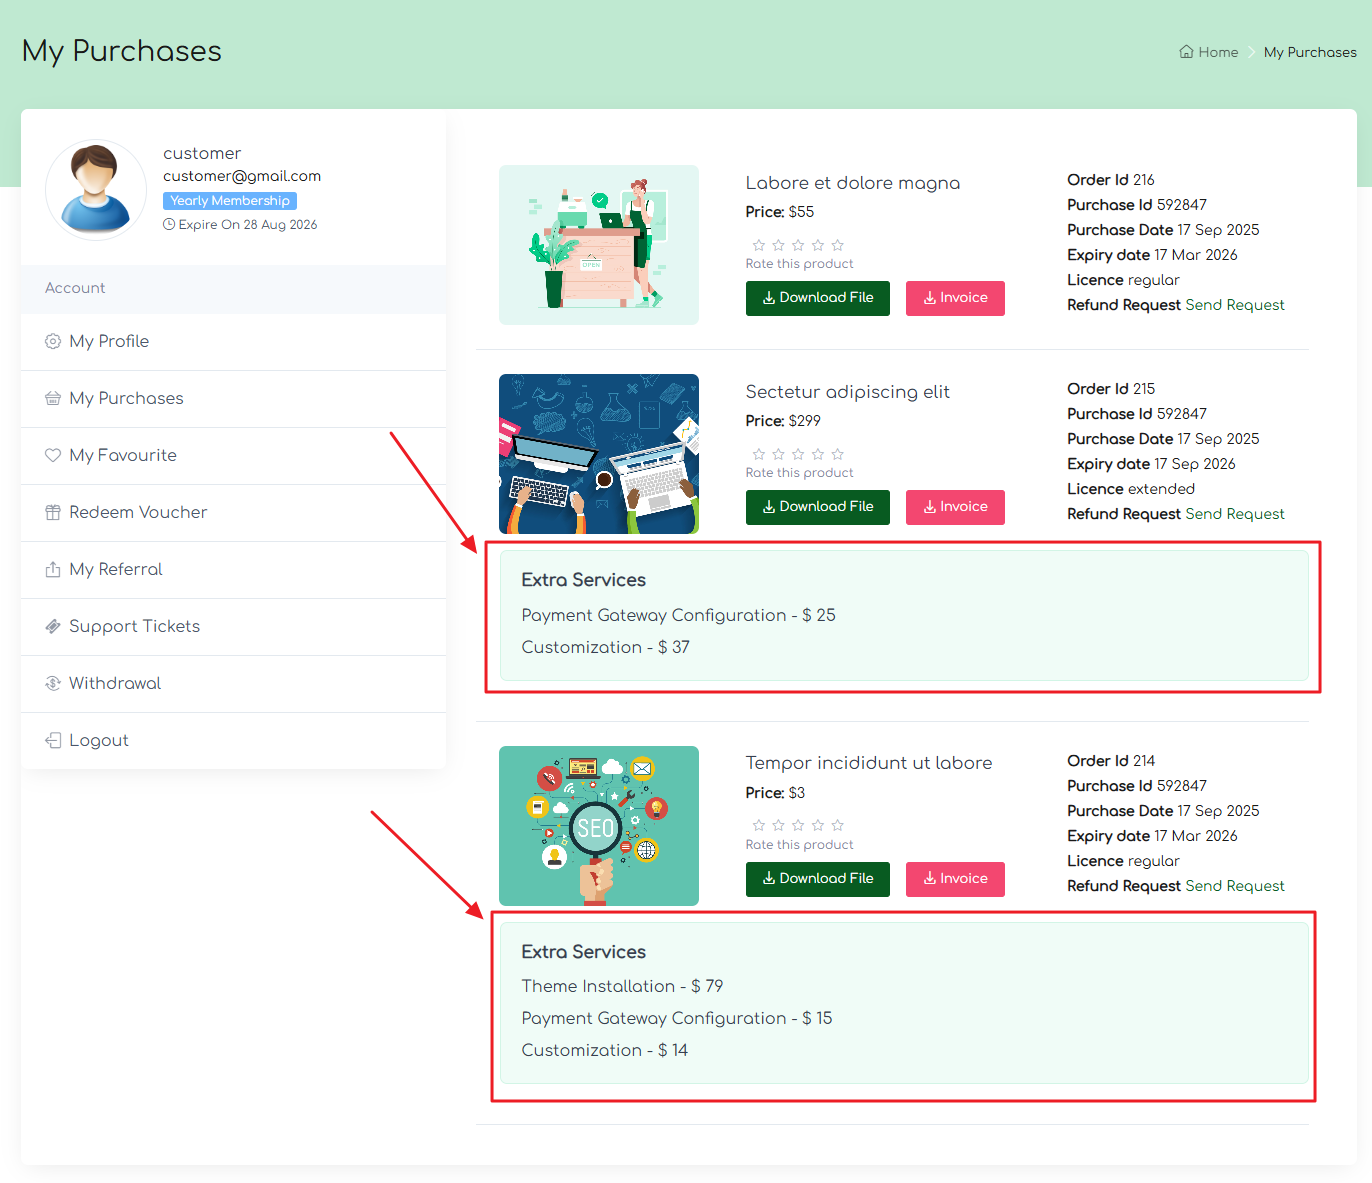Viewport: 1372px width, 1183px height.
Task: Click the My Referral share icon
Action: point(53,570)
